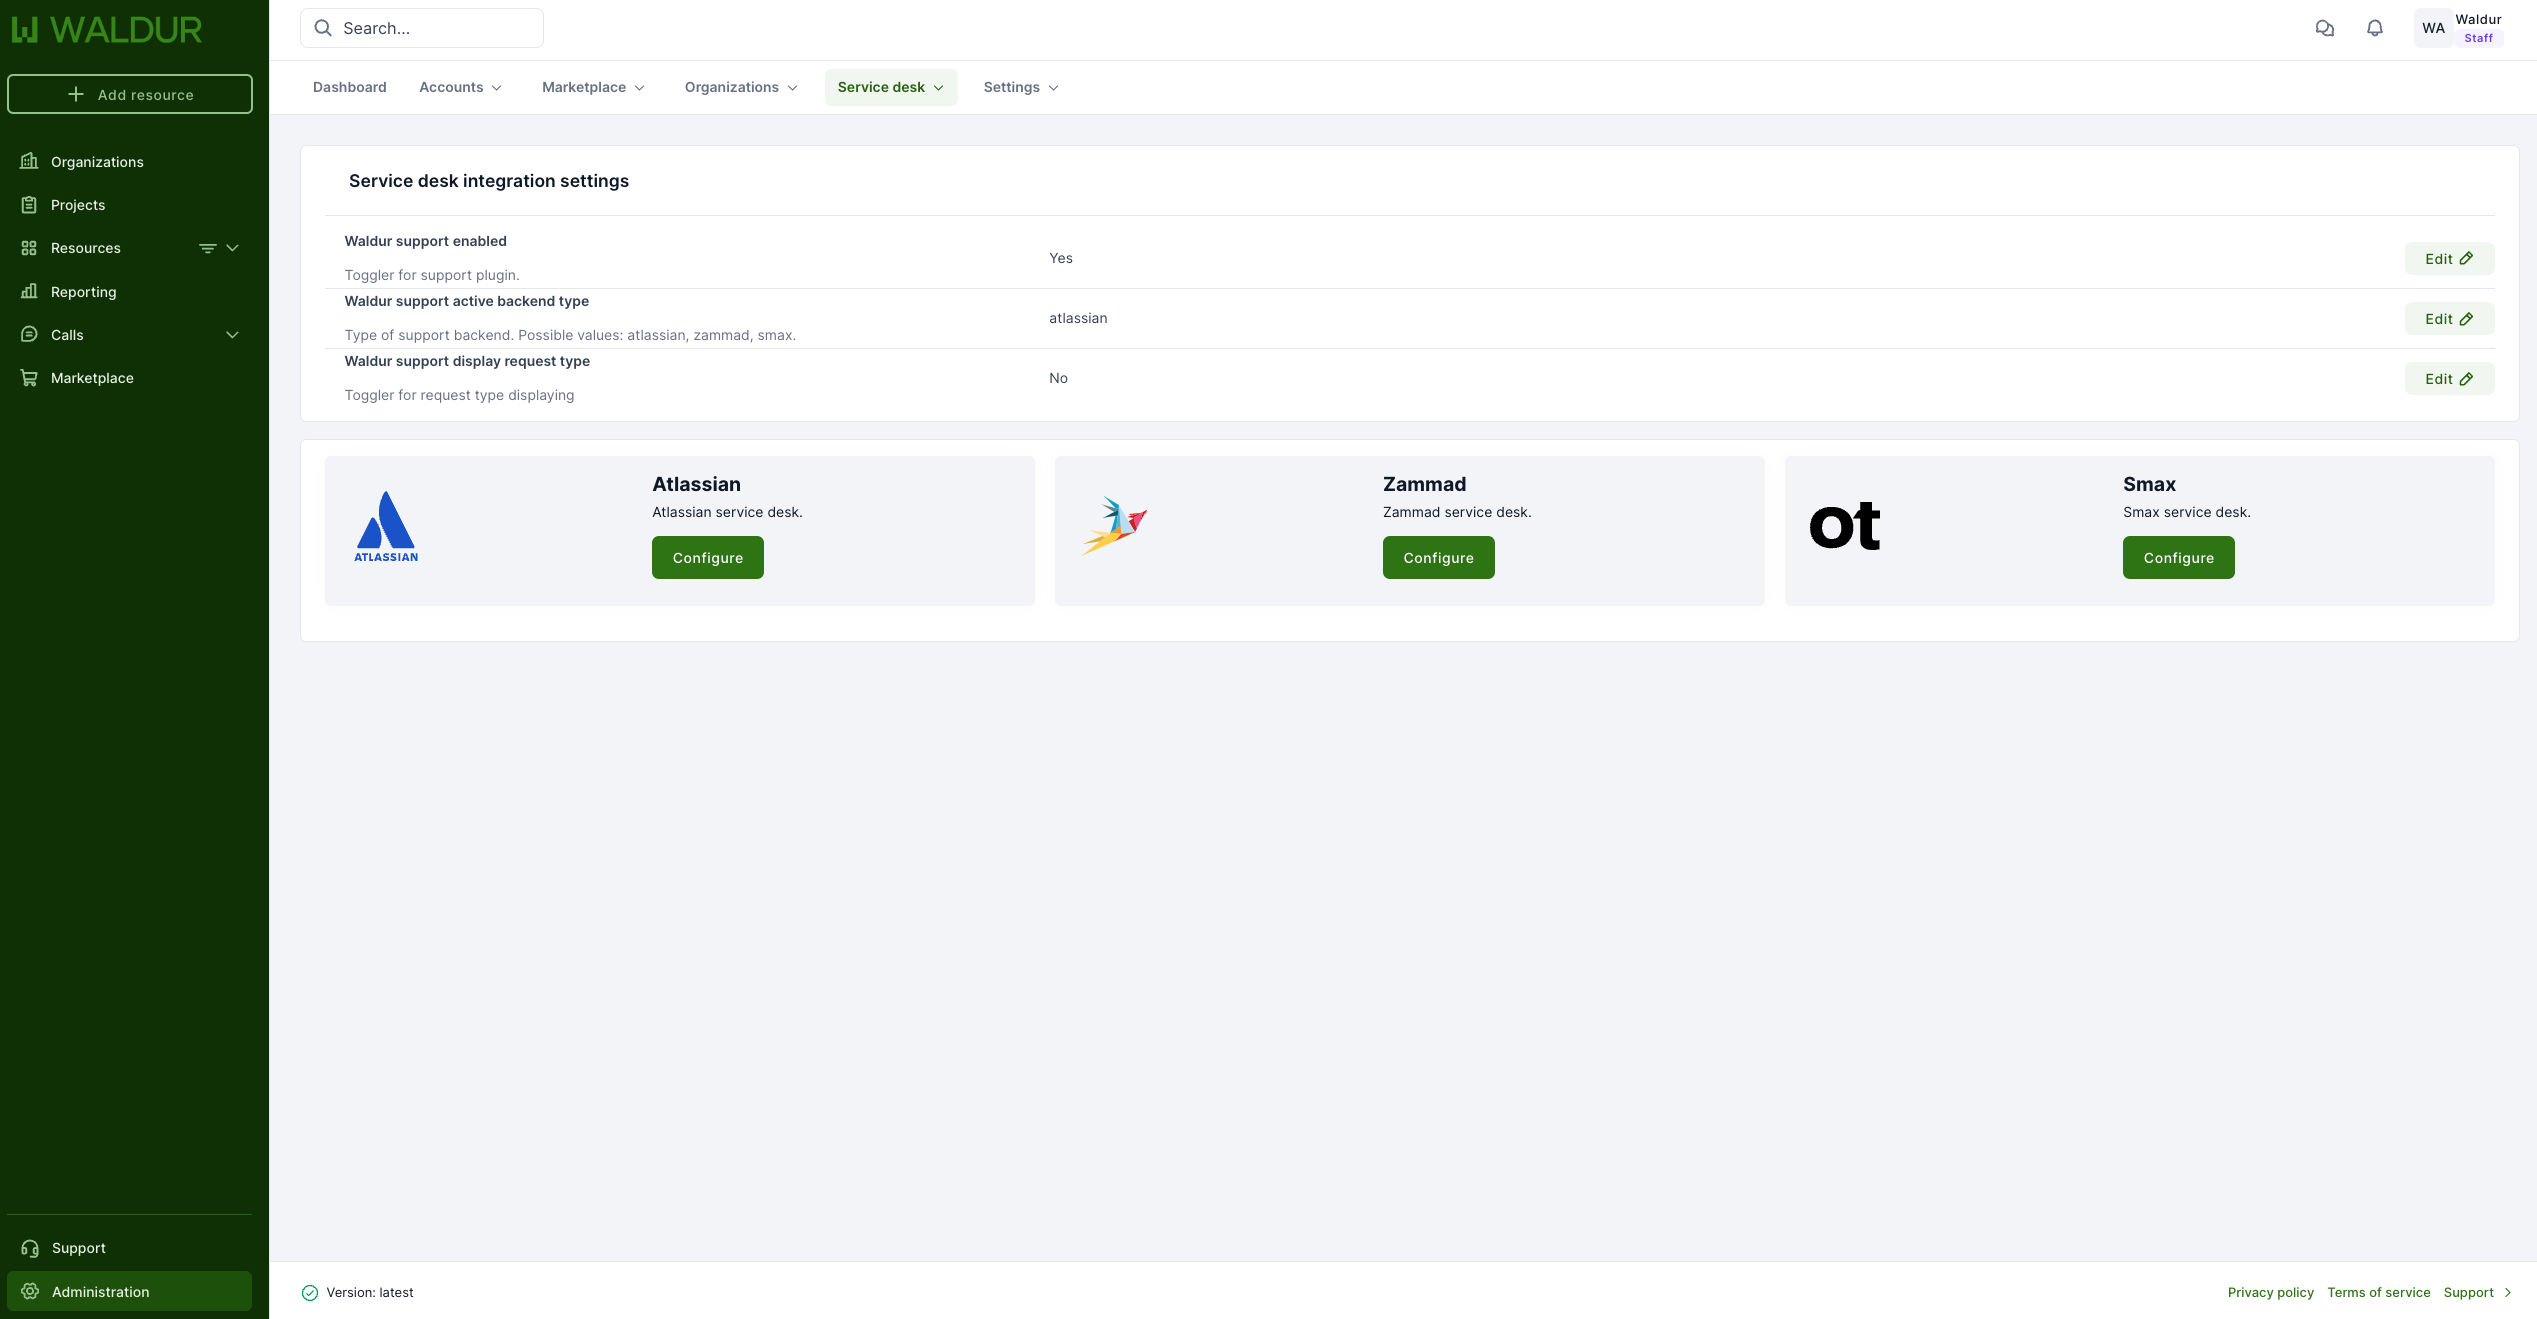This screenshot has width=2537, height=1319.
Task: Go to Reporting in the sidebar
Action: click(83, 292)
